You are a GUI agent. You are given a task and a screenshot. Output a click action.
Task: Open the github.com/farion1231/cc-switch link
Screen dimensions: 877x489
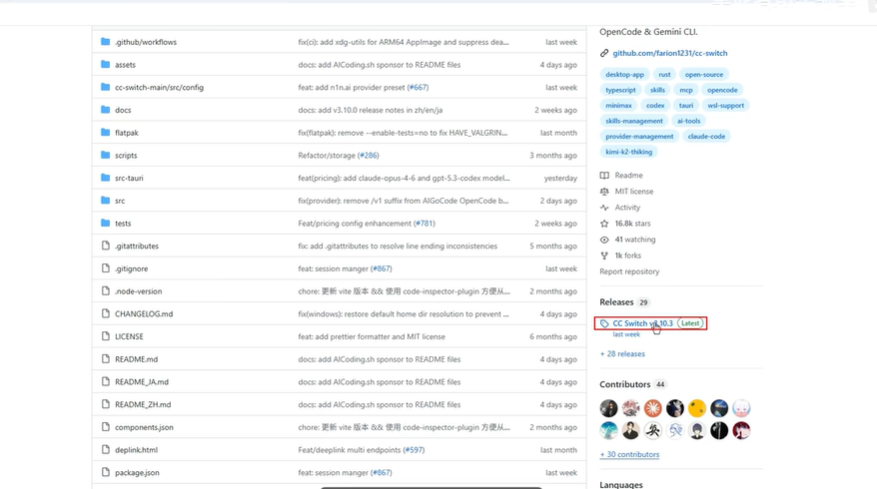[x=669, y=53]
